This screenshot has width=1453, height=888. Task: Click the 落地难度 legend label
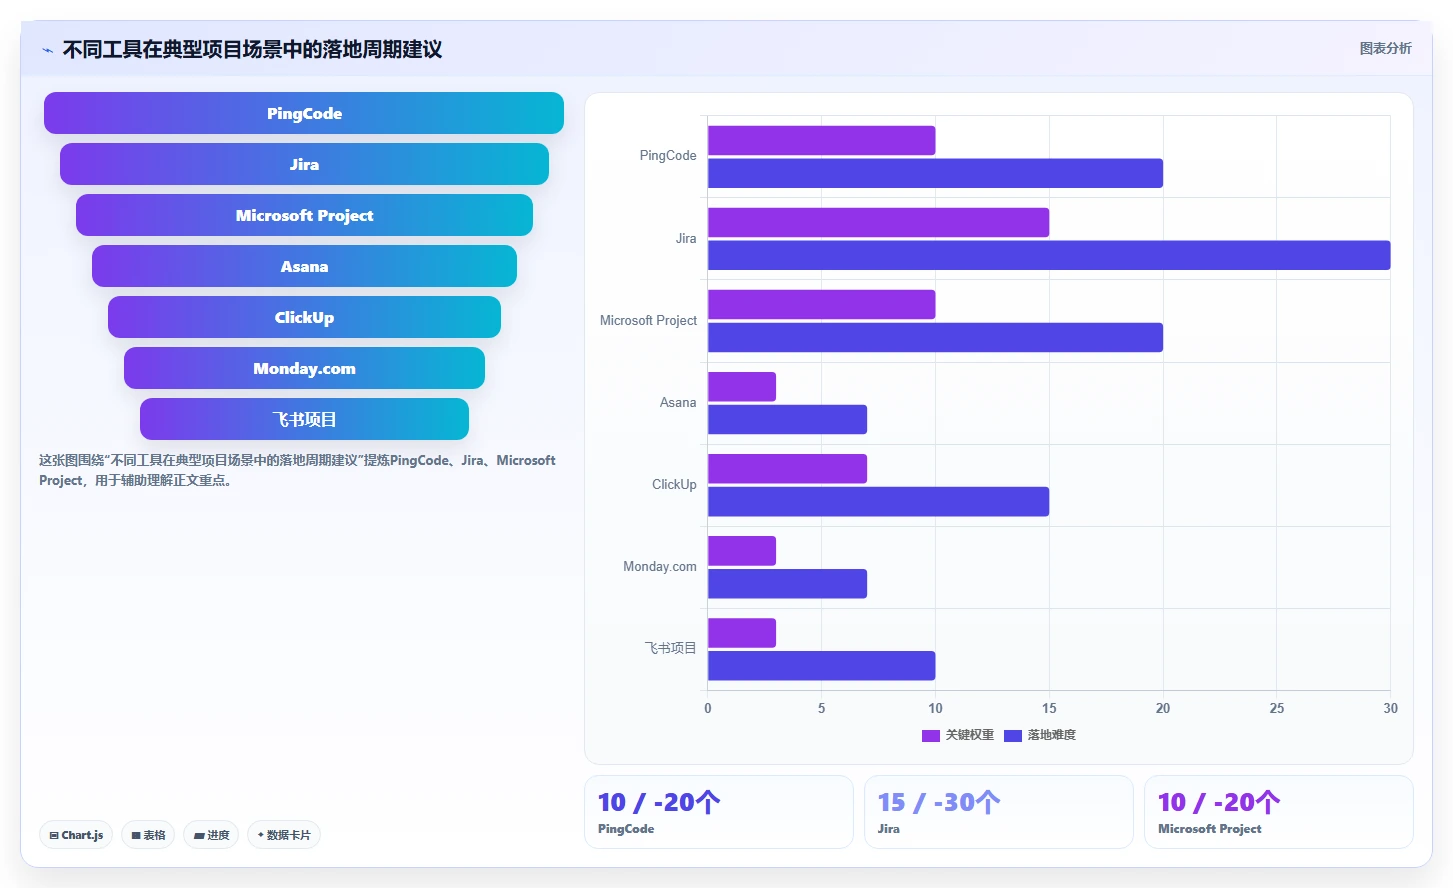[1052, 735]
